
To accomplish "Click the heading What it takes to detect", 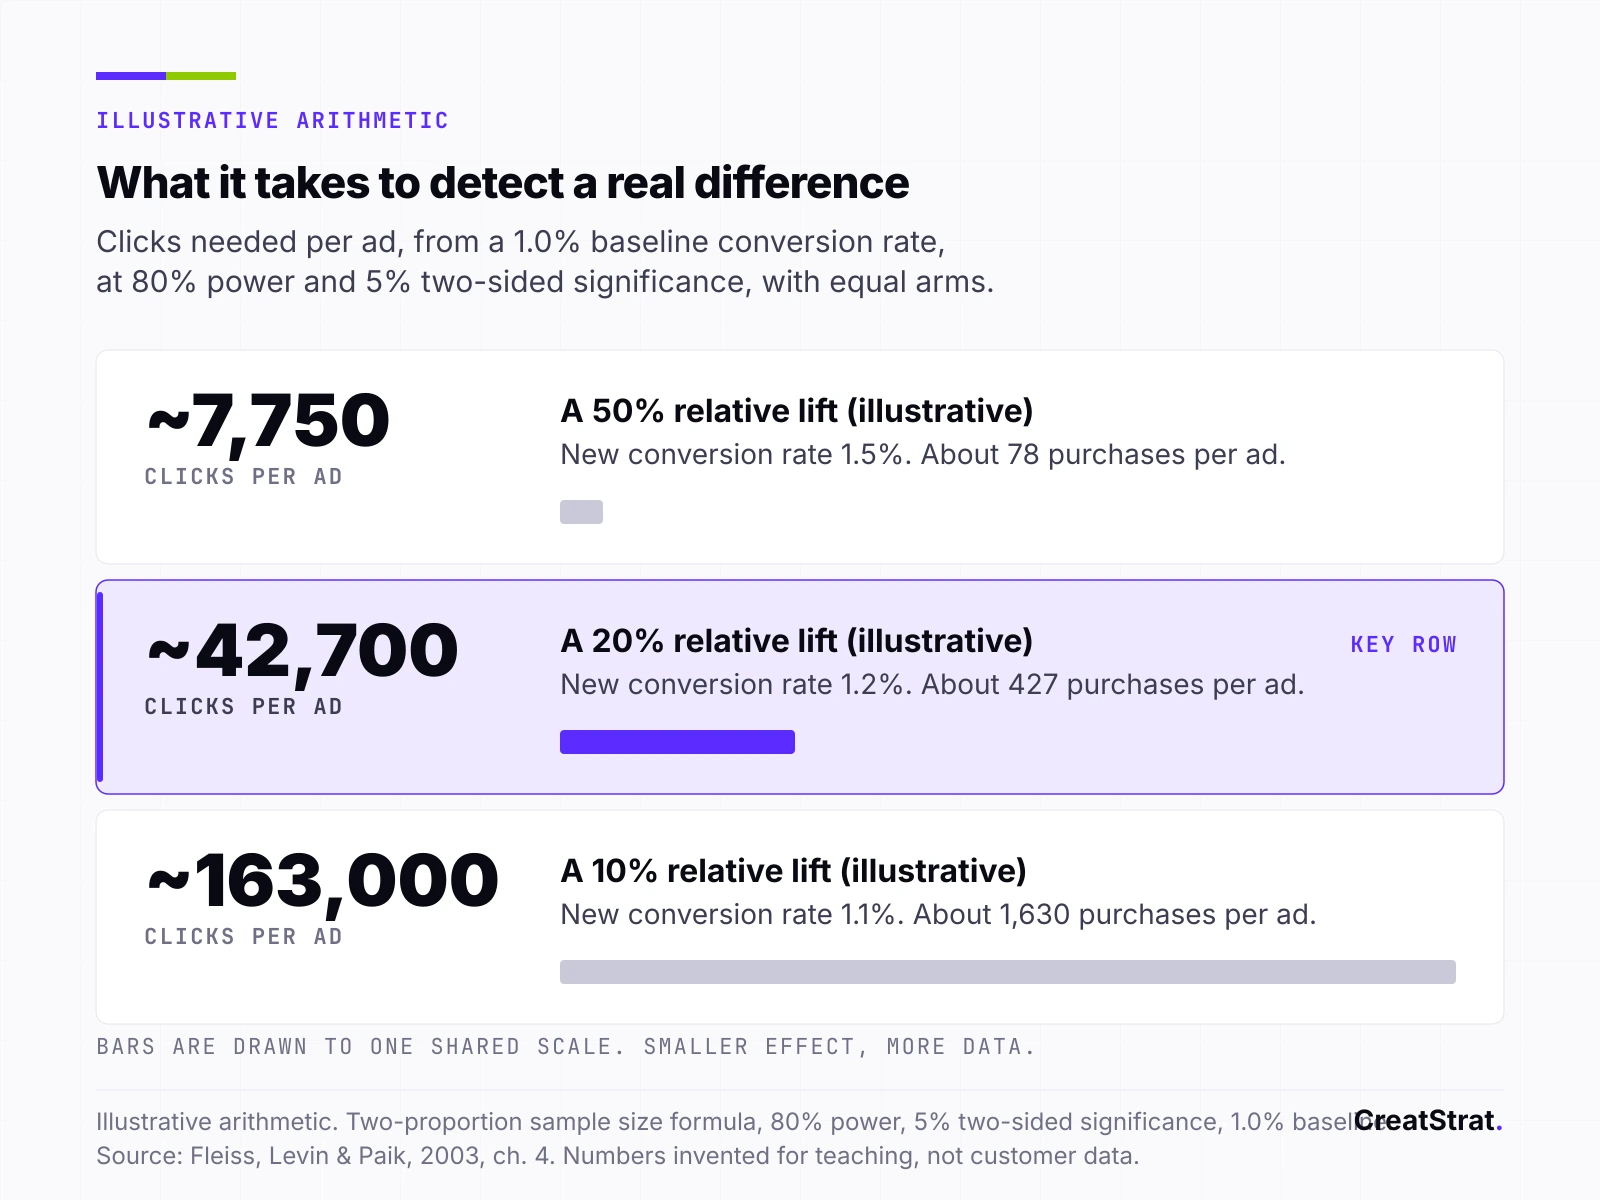I will click(x=503, y=183).
